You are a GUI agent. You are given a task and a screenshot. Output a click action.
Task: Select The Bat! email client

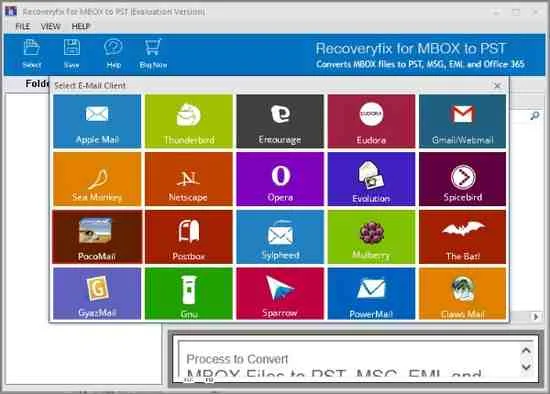tap(463, 237)
